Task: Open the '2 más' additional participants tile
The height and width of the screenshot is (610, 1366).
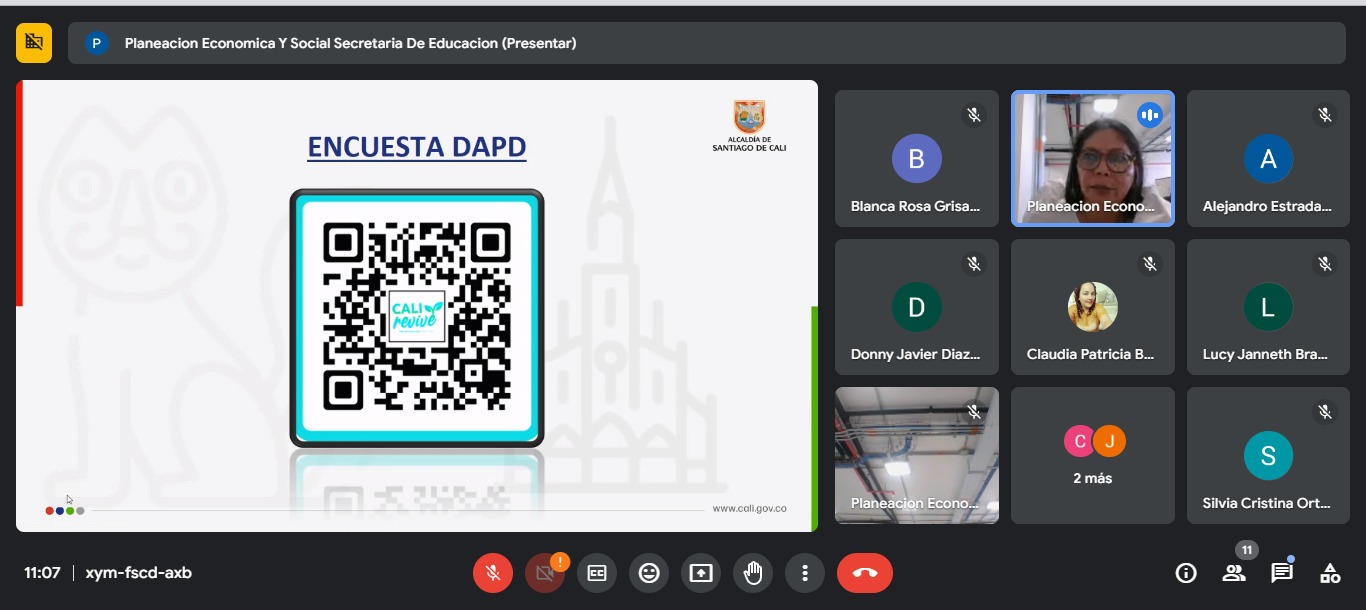Action: tap(1093, 455)
